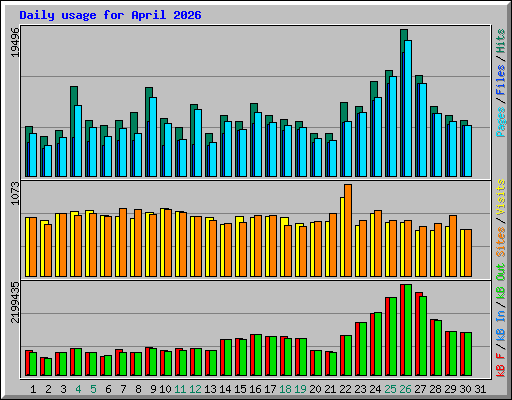Click the bright green kB Out bar for day 2

[x=48, y=367]
